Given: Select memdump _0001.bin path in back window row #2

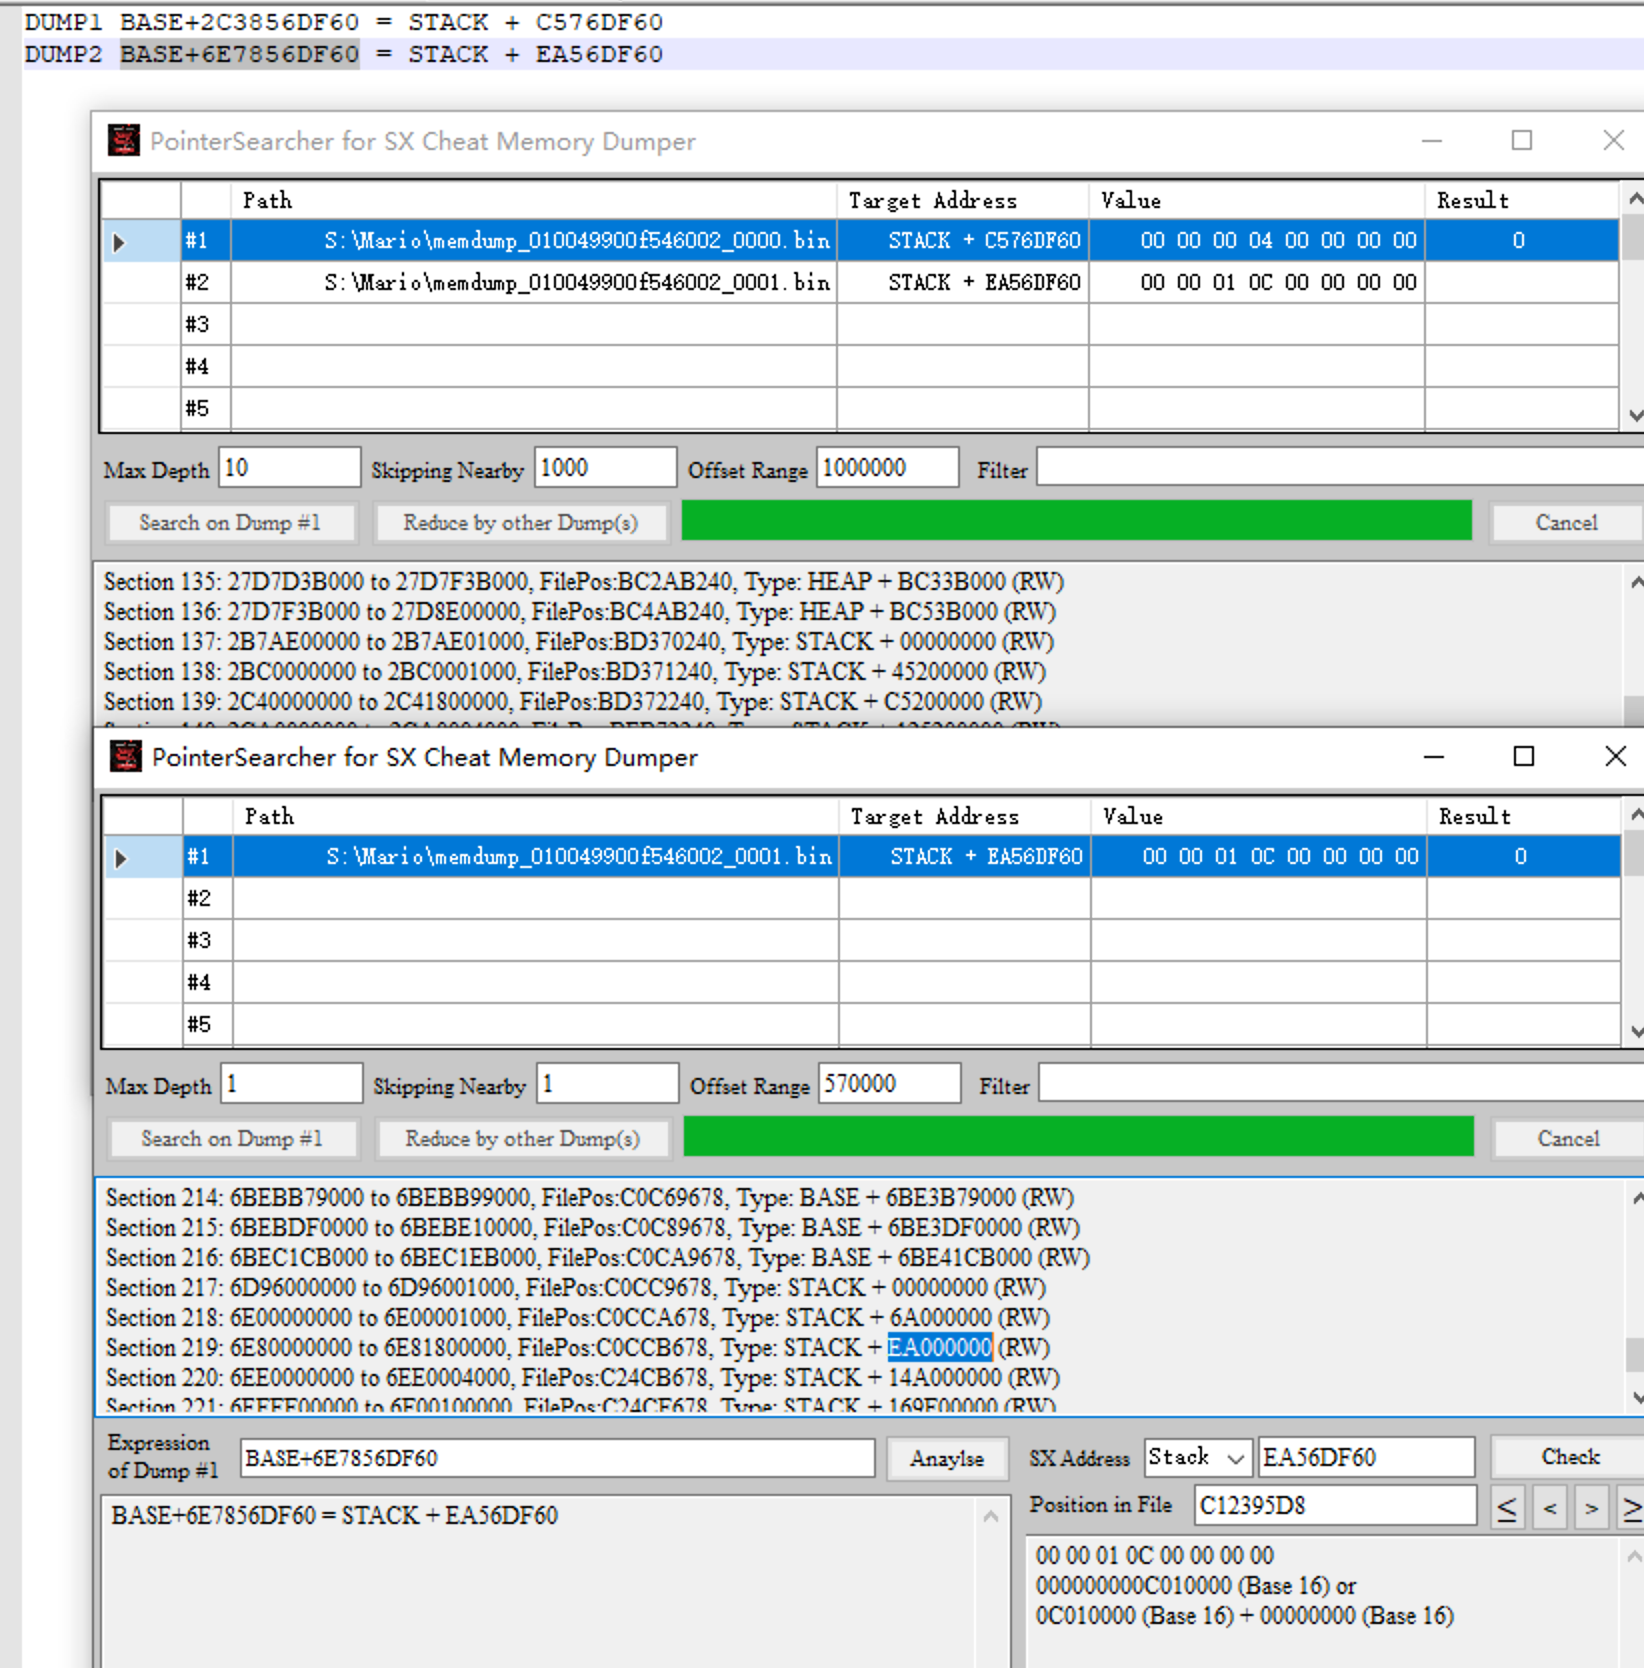Looking at the screenshot, I should 534,283.
